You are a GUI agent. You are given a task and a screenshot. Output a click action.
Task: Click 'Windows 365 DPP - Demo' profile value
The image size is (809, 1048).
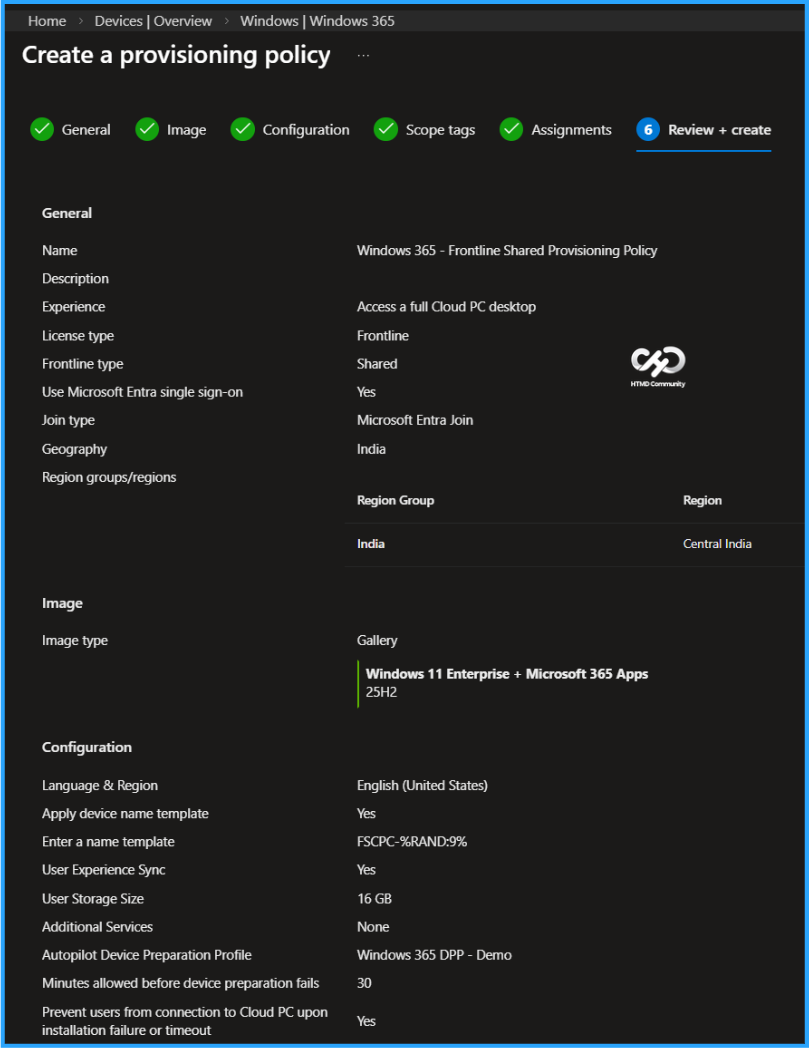[435, 955]
